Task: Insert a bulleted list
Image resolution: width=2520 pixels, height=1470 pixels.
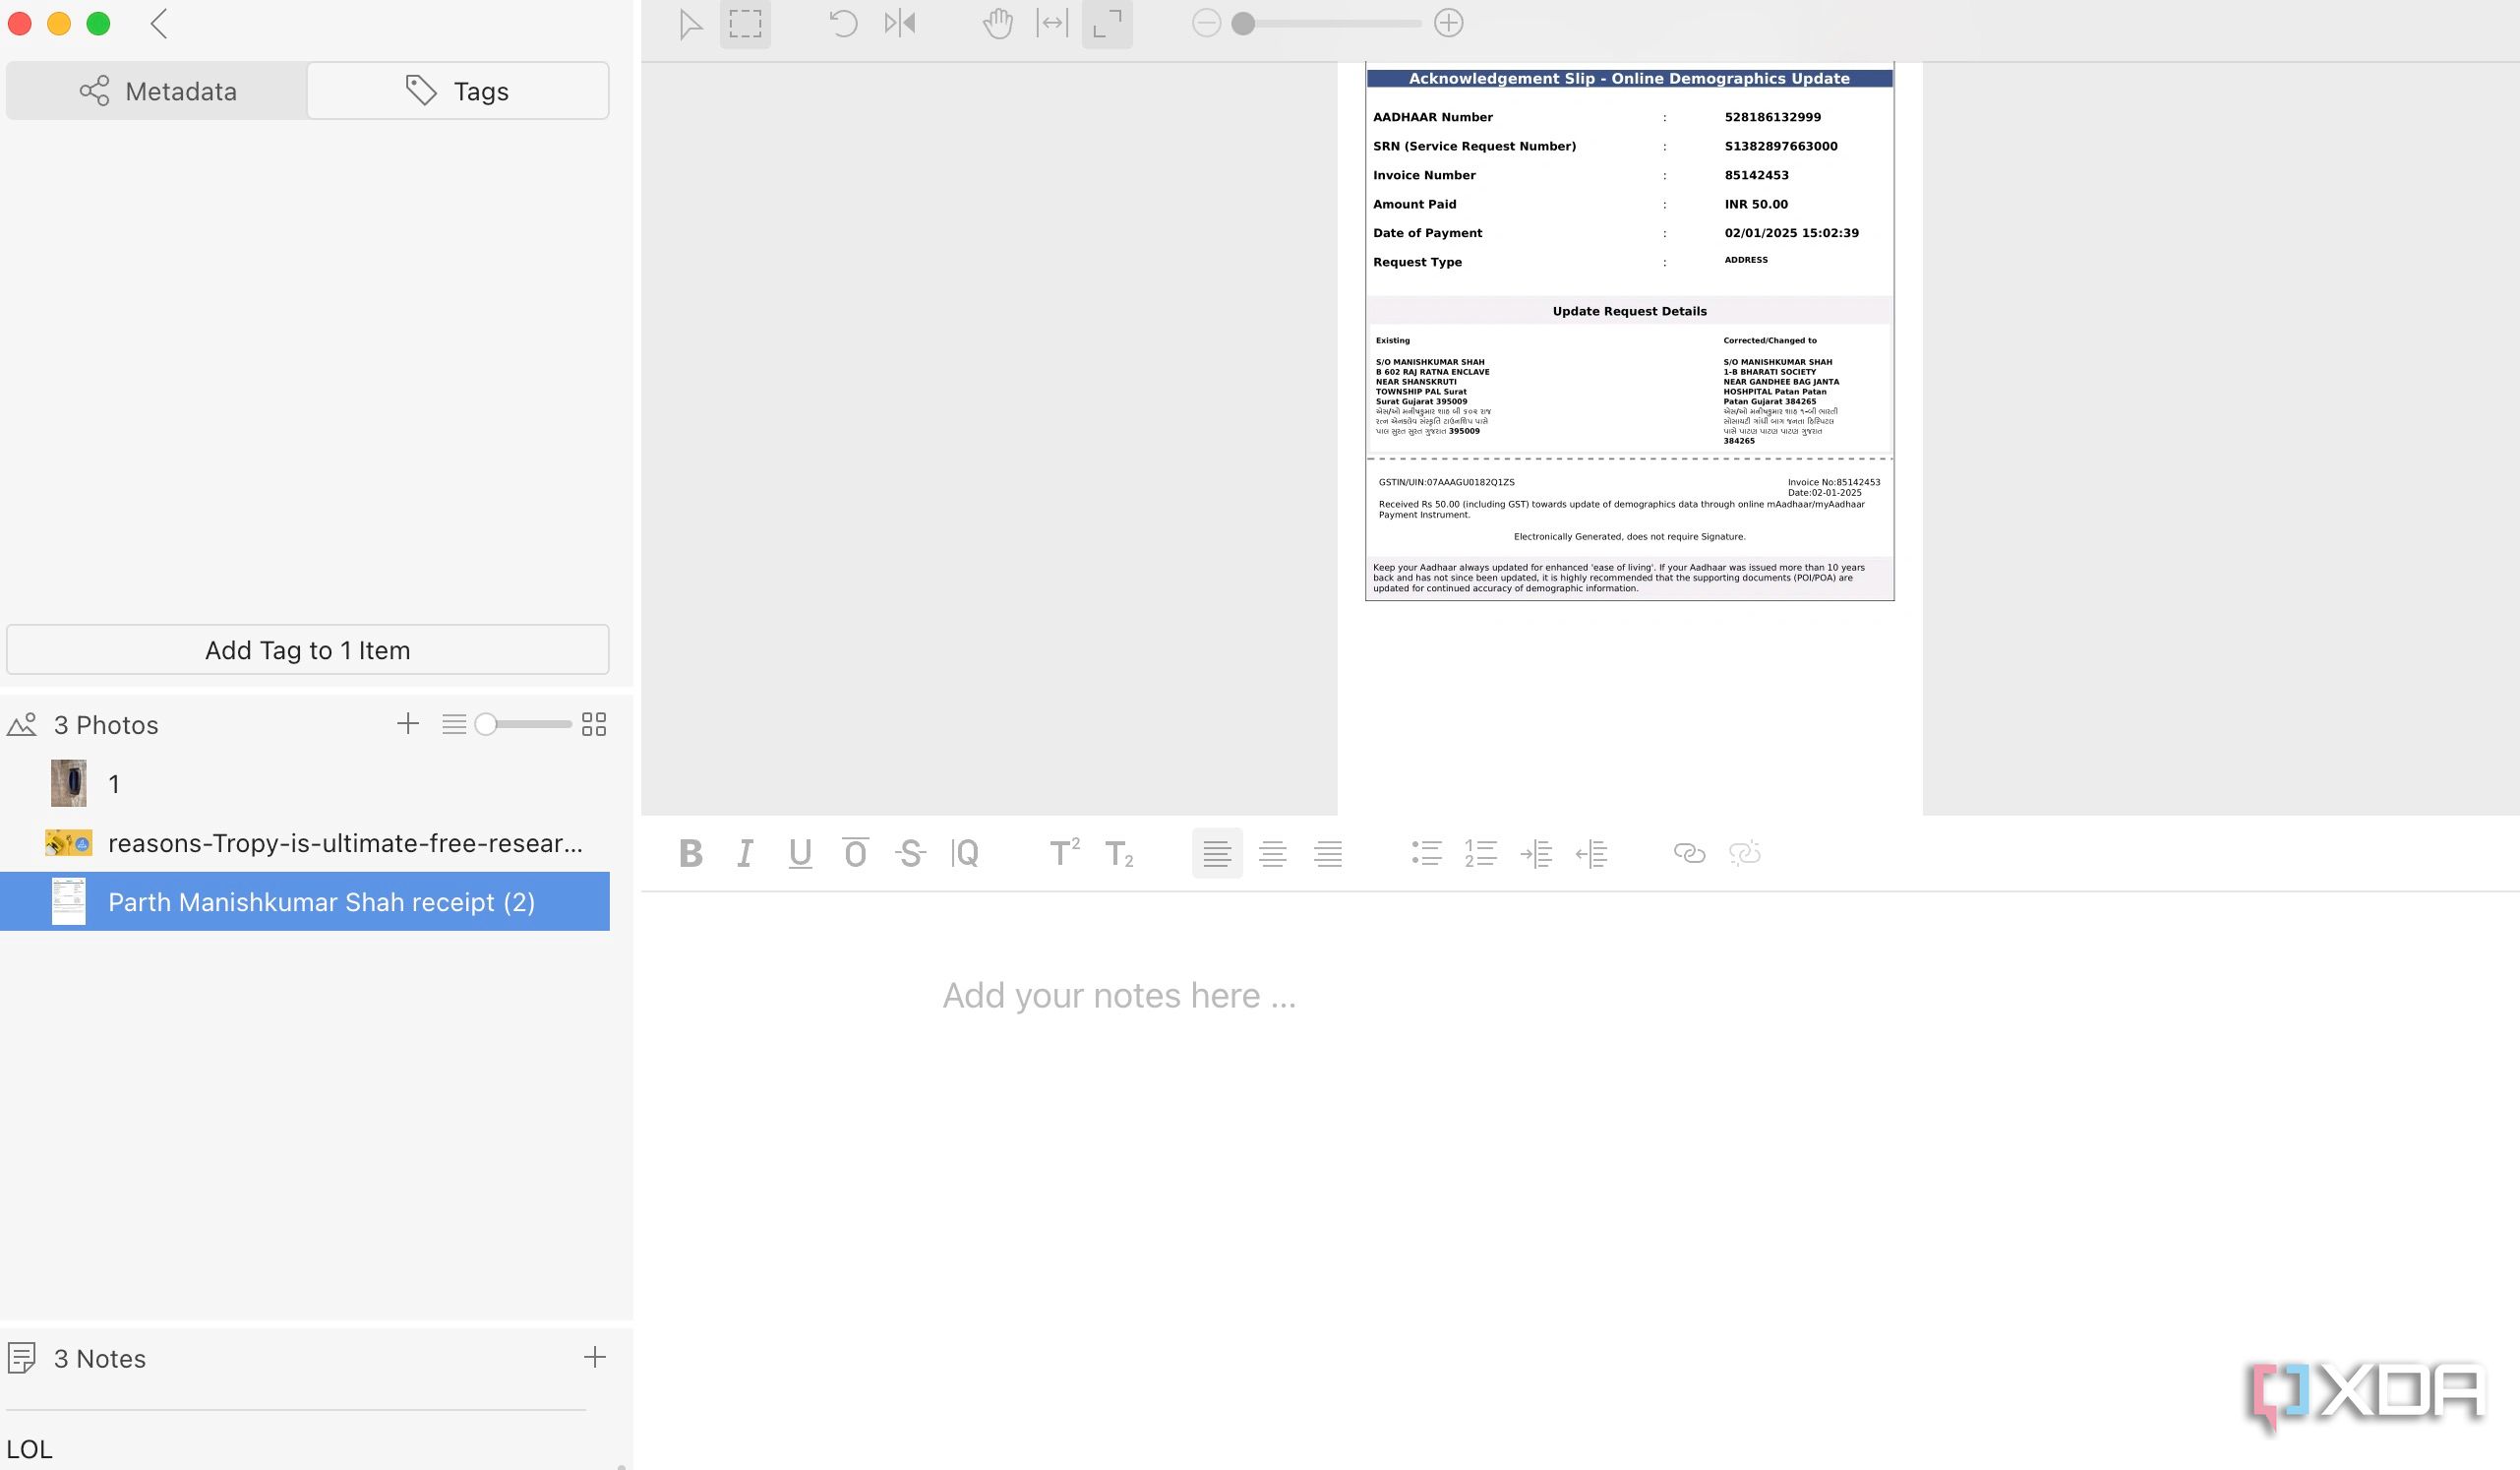Action: pyautogui.click(x=1426, y=853)
